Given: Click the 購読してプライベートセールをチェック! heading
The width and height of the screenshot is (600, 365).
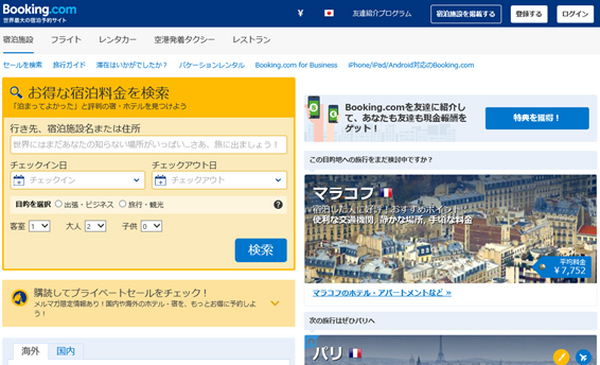Looking at the screenshot, I should click(x=121, y=293).
